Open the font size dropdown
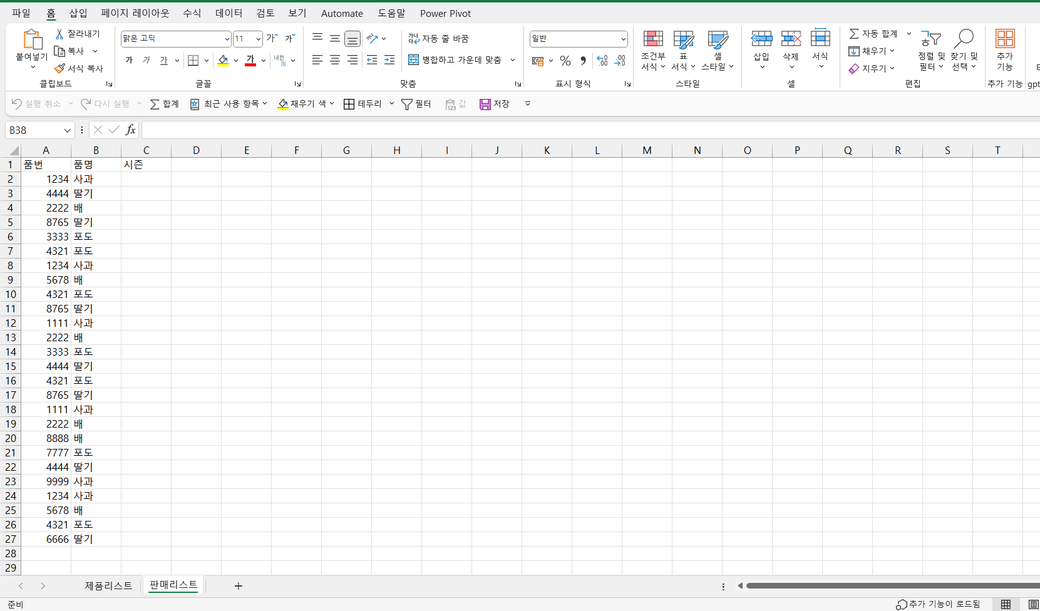This screenshot has width=1040, height=611. pyautogui.click(x=258, y=39)
